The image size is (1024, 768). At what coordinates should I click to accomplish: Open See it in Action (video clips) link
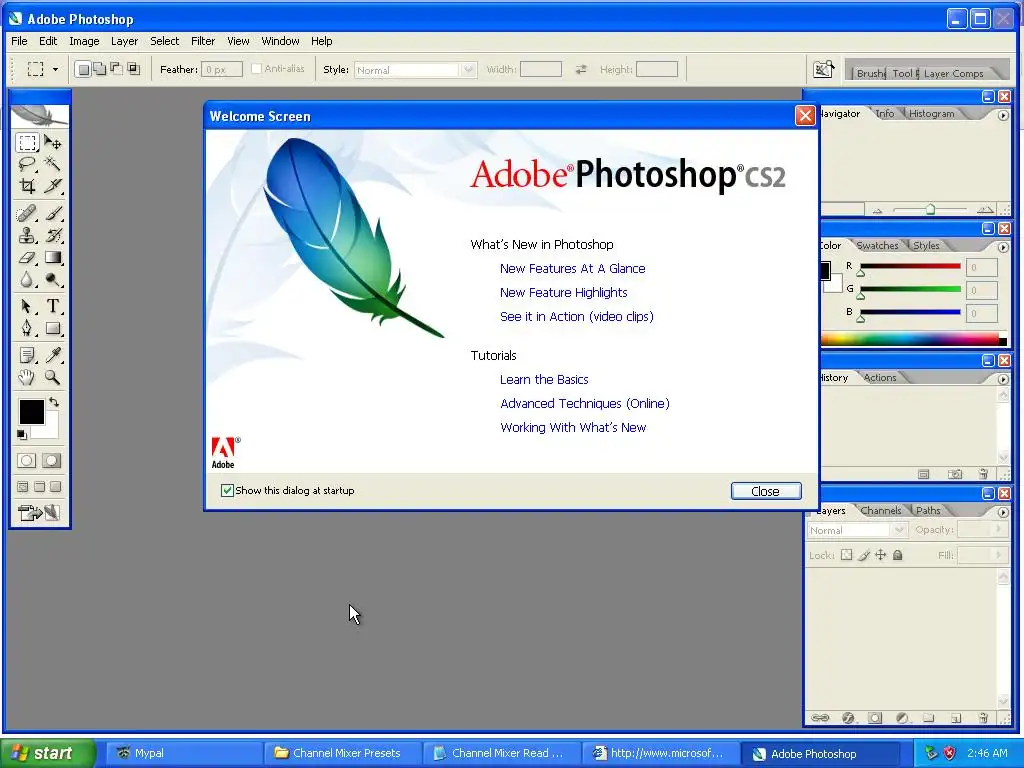(x=577, y=317)
